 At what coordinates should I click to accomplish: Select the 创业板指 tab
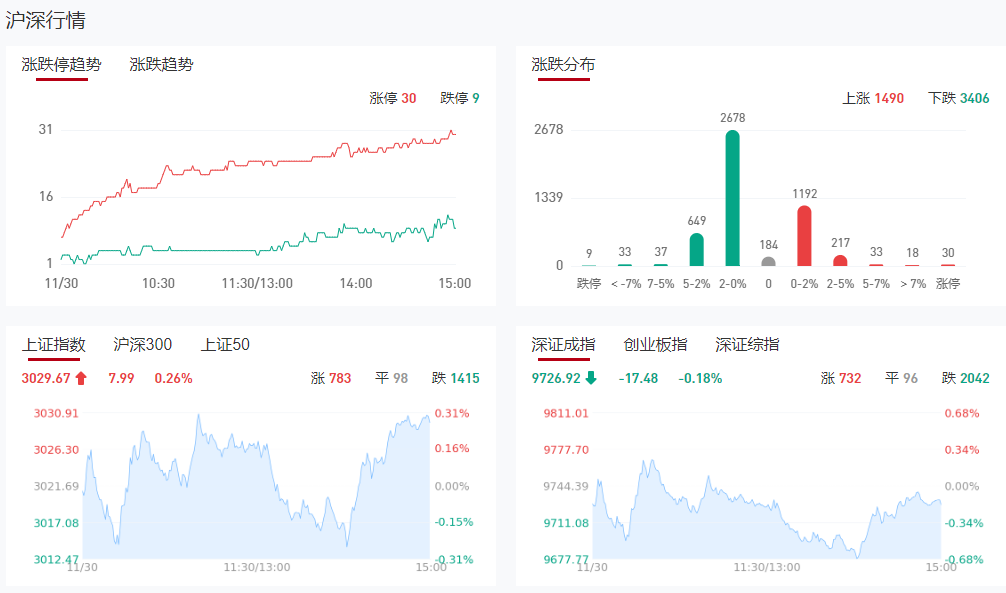tap(655, 345)
